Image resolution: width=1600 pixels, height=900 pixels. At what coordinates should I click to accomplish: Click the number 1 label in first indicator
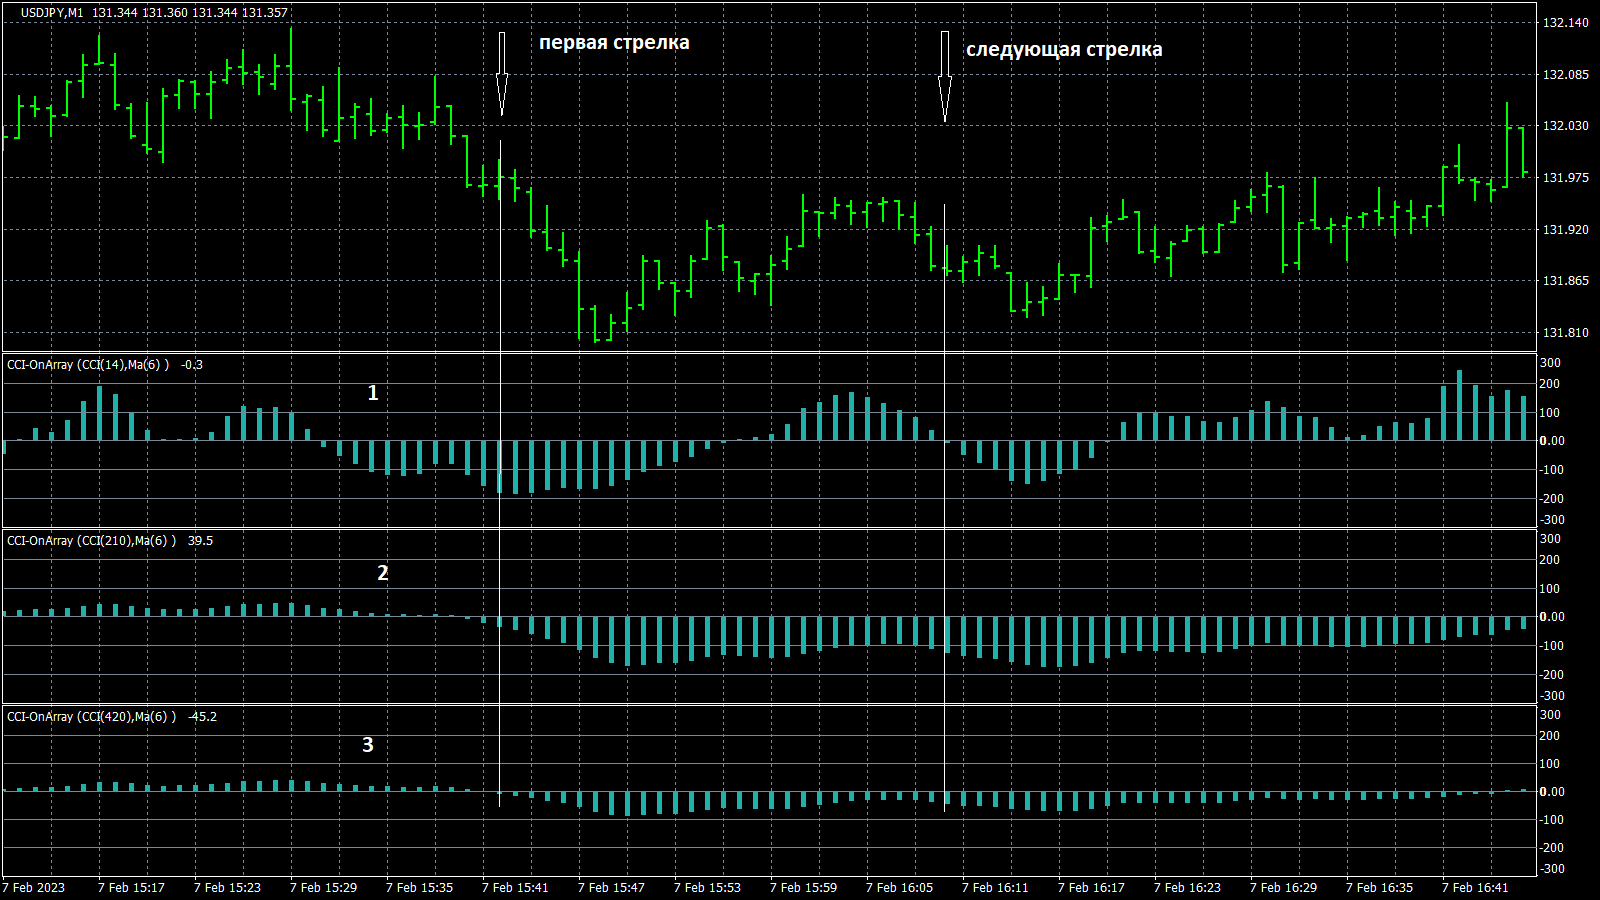click(x=373, y=393)
